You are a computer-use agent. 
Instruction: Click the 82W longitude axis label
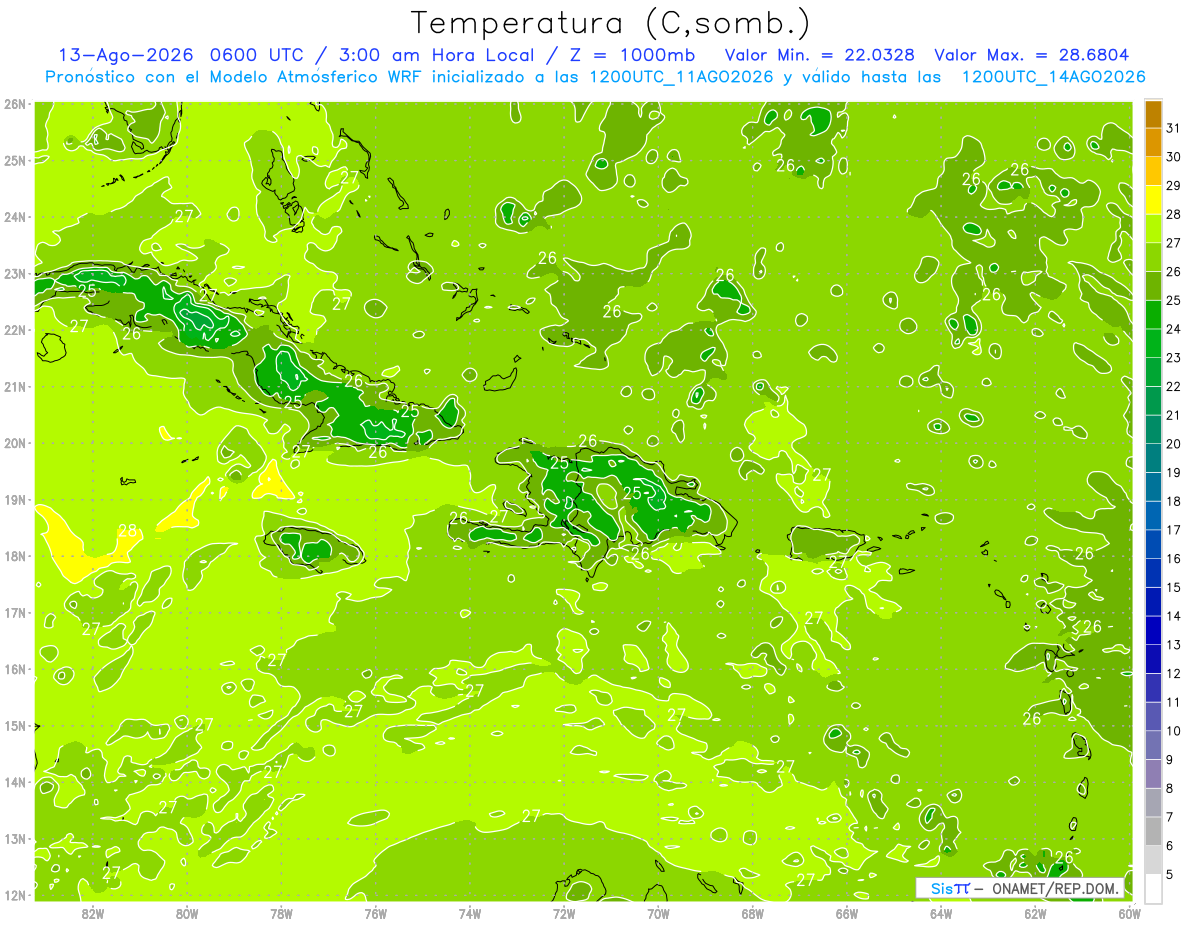click(92, 912)
